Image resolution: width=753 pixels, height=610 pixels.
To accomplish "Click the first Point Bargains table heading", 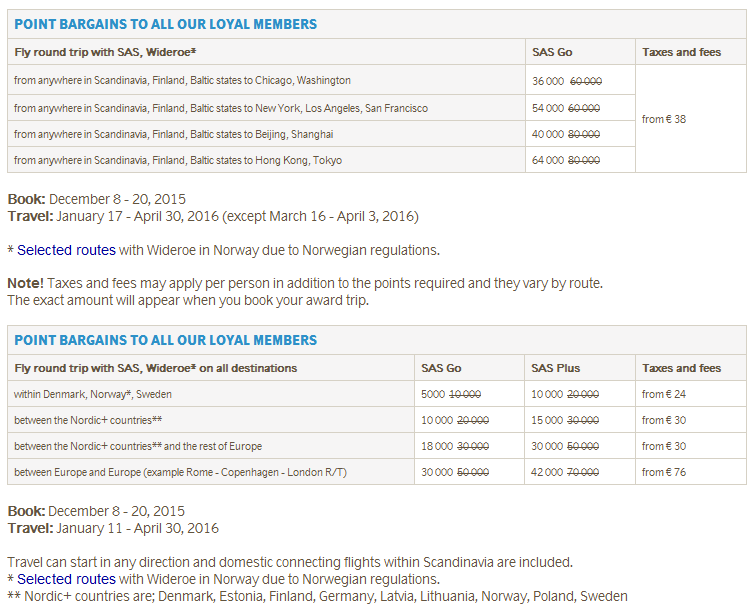I will point(166,24).
